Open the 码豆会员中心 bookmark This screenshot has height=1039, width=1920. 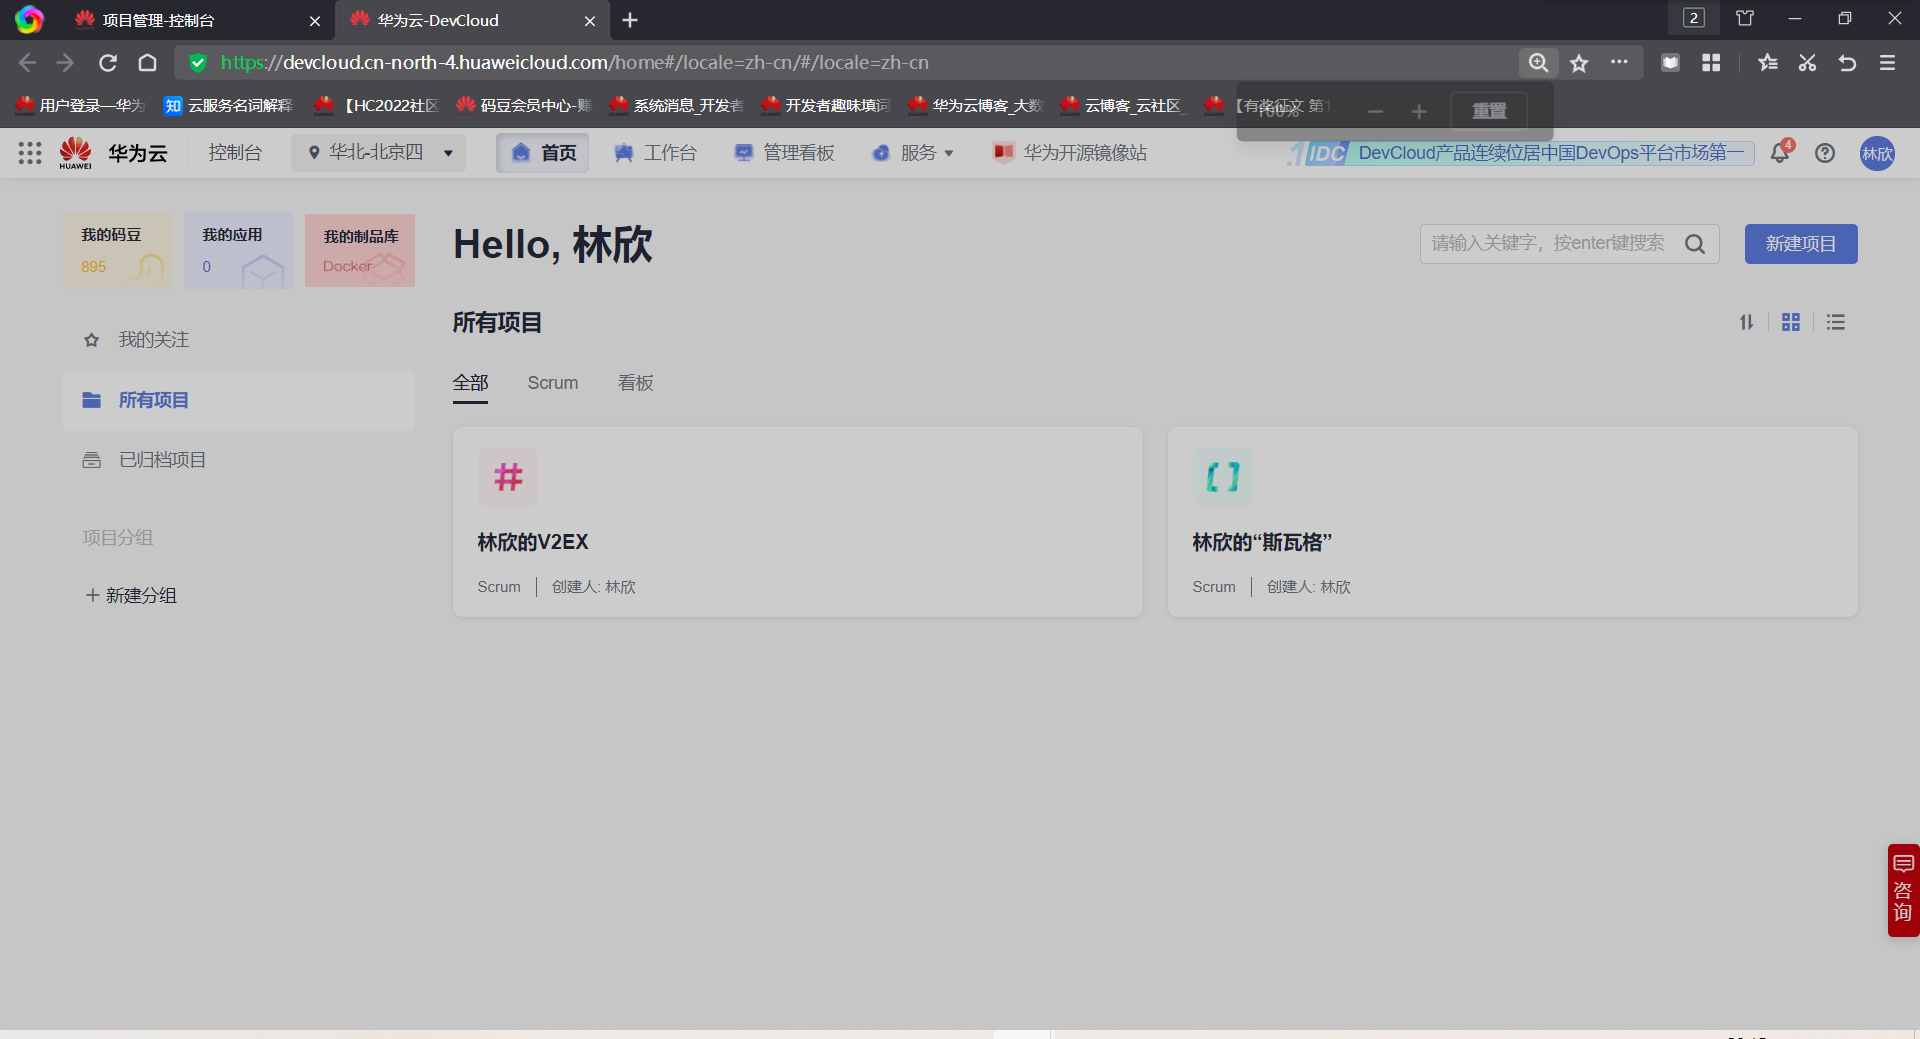click(x=523, y=106)
